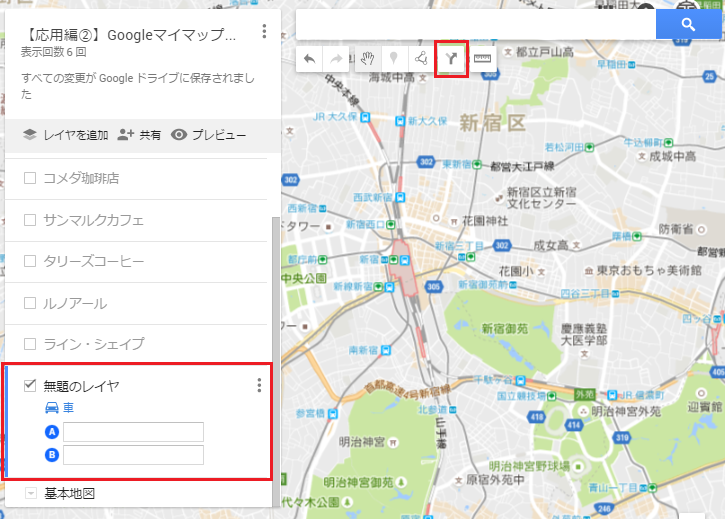Click ライン・シェイプ layer name
The image size is (725, 519).
click(x=94, y=344)
